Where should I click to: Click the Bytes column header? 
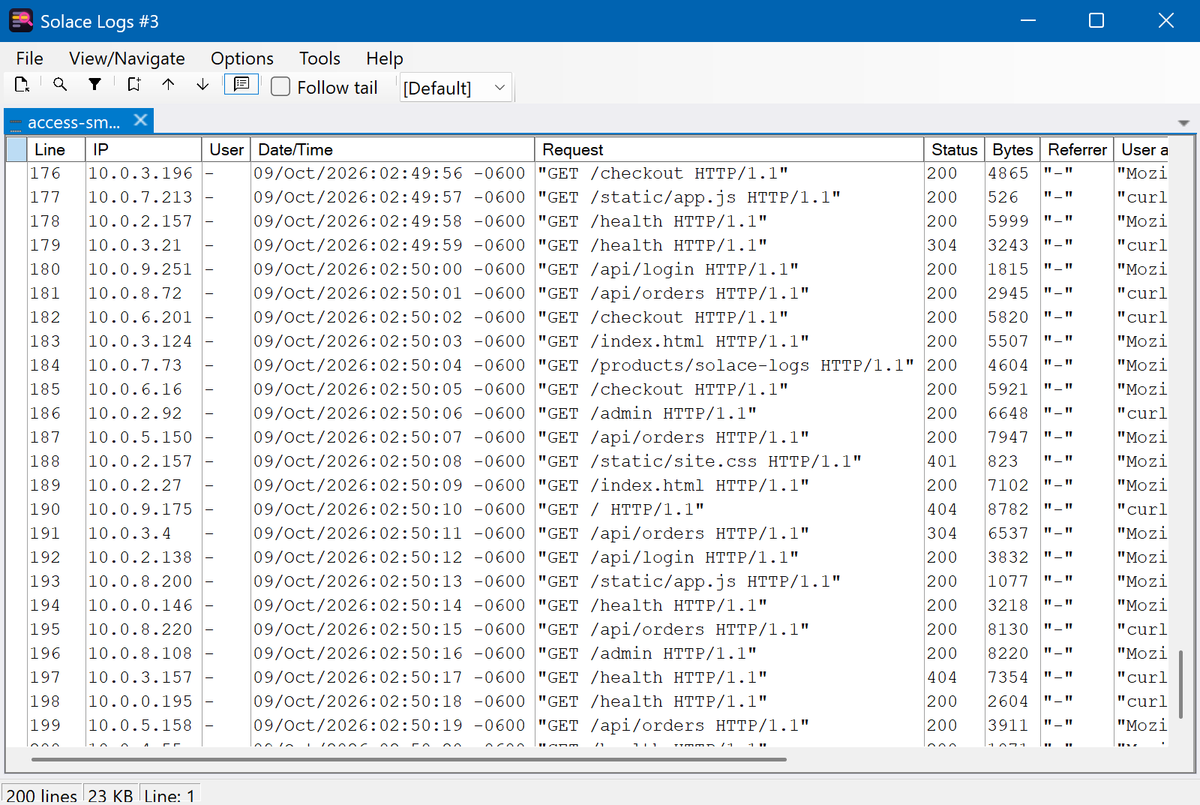(x=1012, y=149)
